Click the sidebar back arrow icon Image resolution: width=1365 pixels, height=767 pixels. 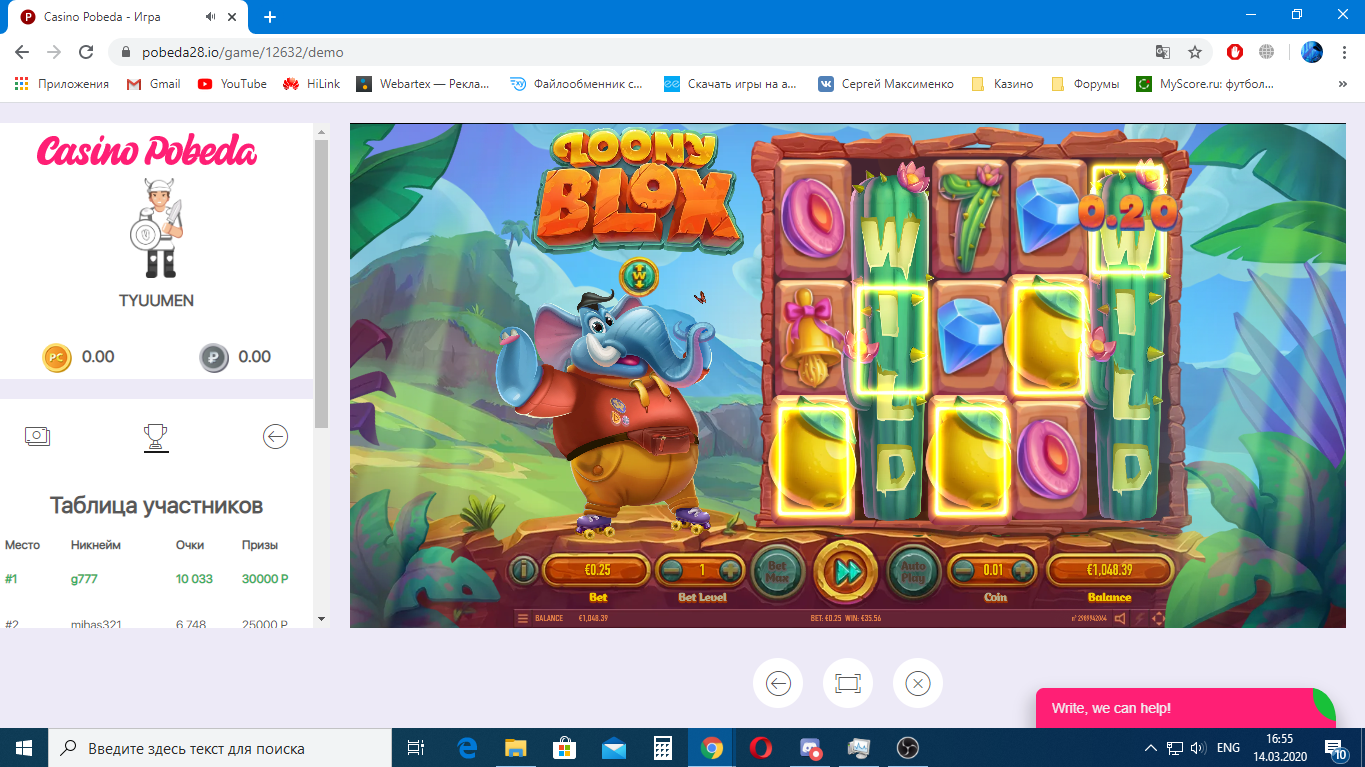(275, 436)
